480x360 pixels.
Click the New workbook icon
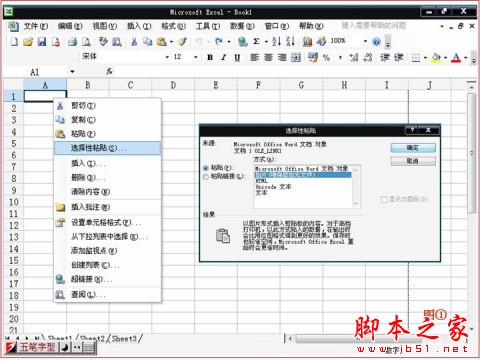click(x=14, y=41)
